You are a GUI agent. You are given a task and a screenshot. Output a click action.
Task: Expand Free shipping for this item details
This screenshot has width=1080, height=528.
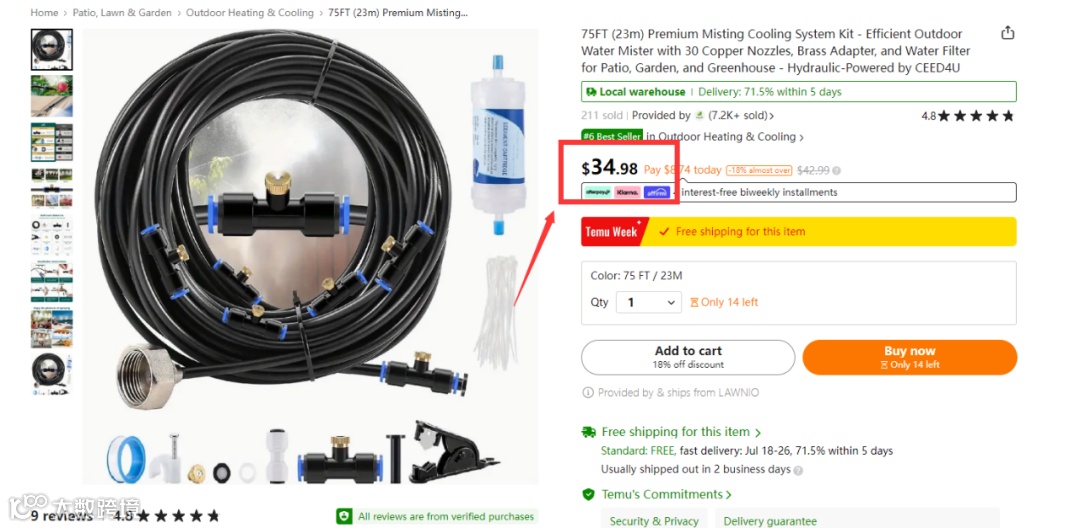pyautogui.click(x=681, y=432)
